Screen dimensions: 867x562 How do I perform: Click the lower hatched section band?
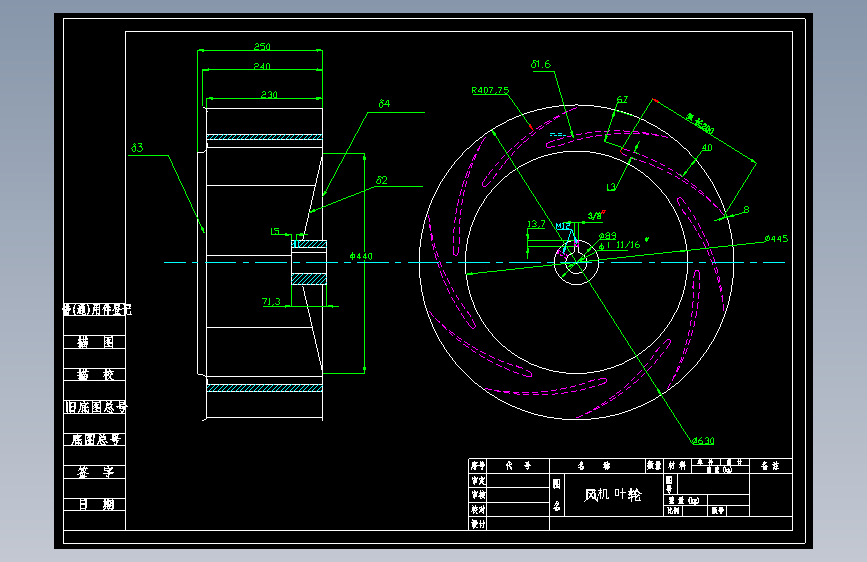[x=264, y=388]
